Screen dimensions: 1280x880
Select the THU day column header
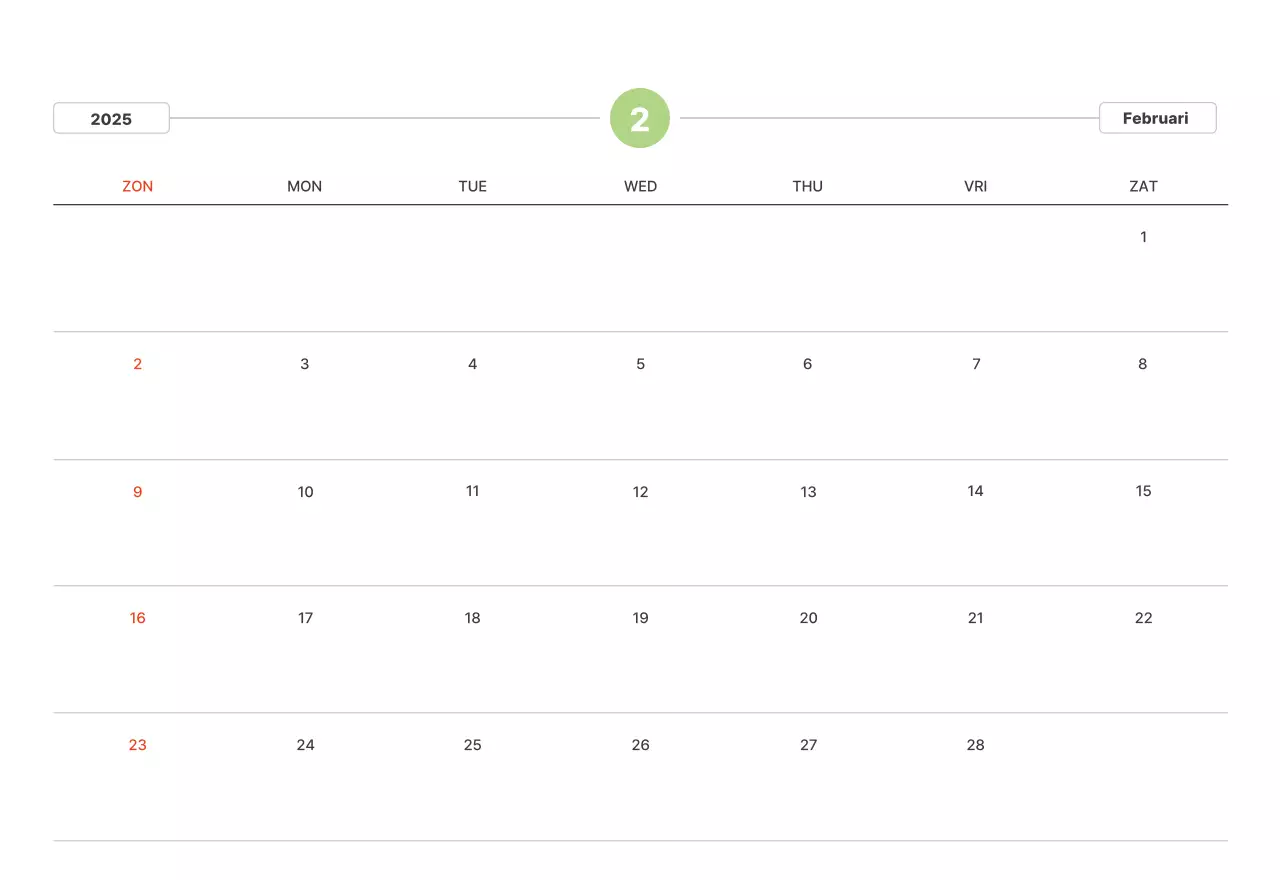[808, 186]
